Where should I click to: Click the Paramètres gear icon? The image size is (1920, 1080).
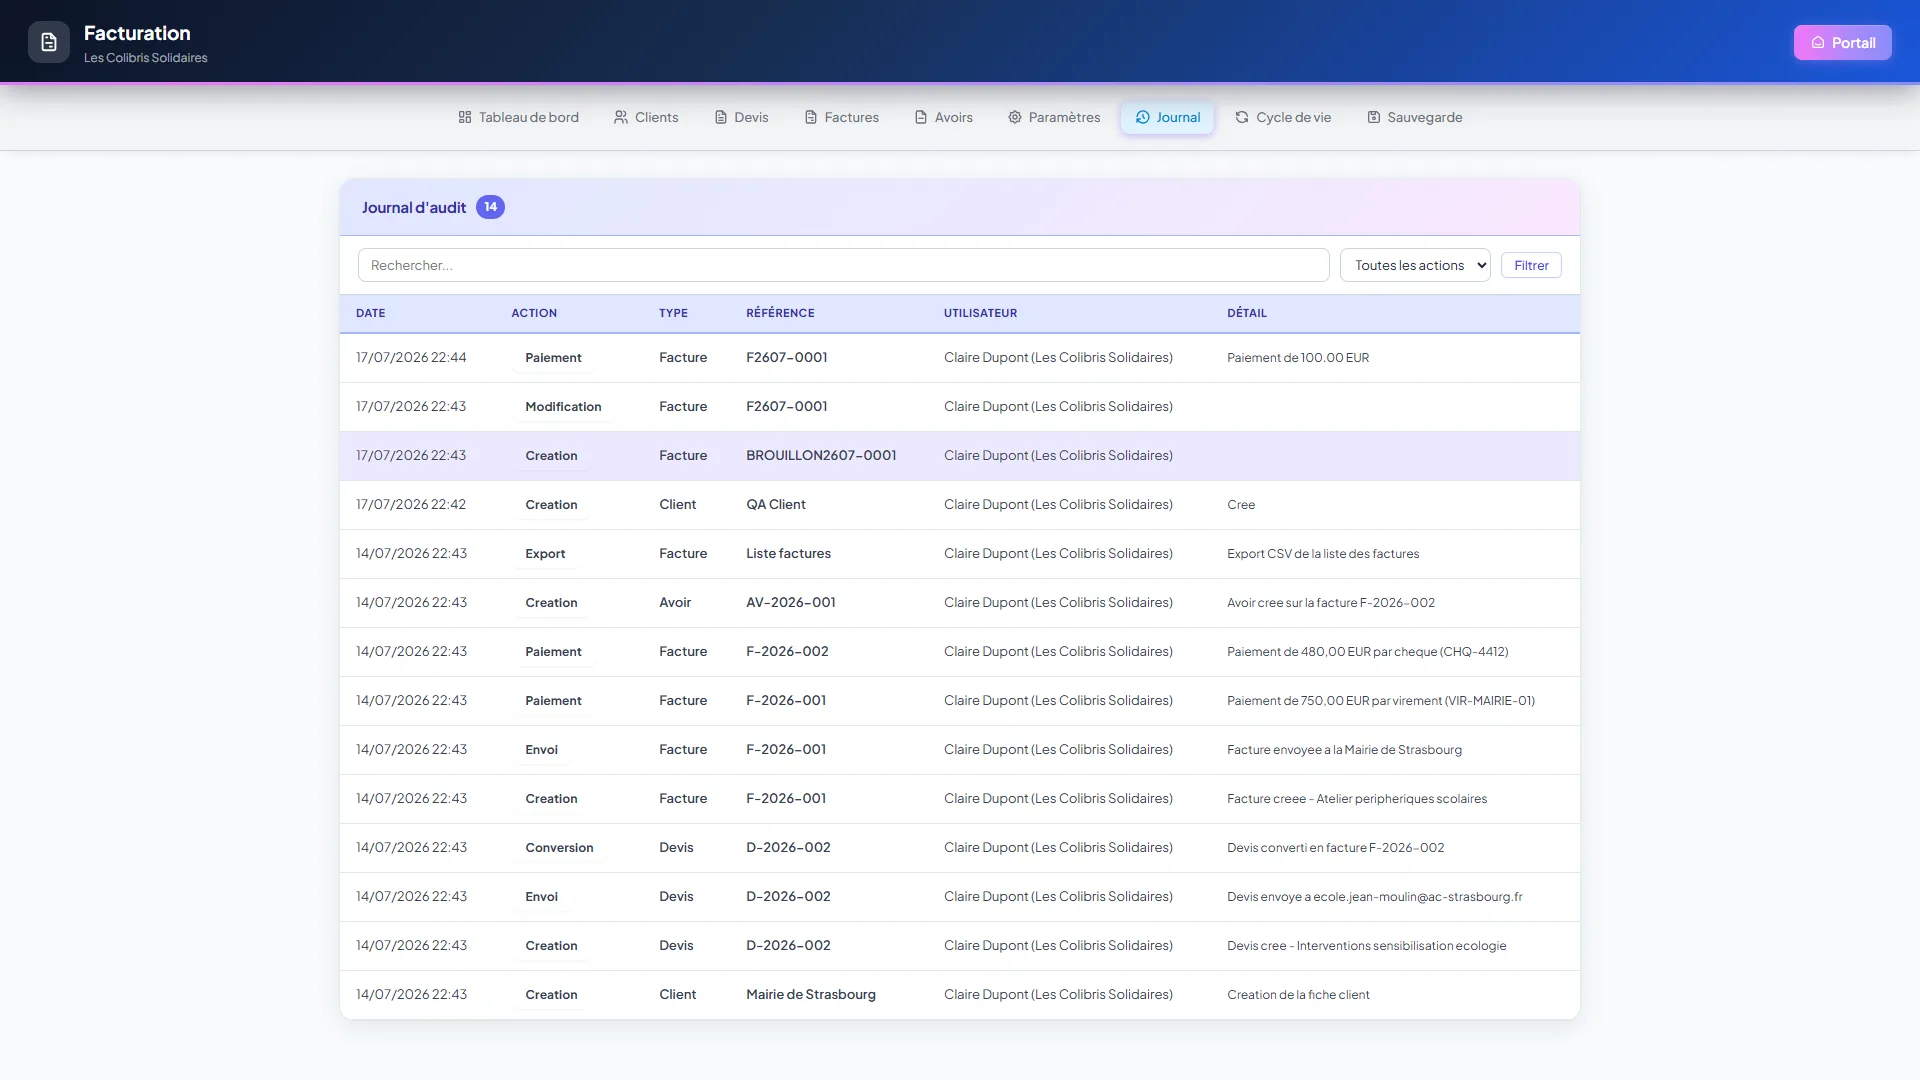tap(1015, 117)
